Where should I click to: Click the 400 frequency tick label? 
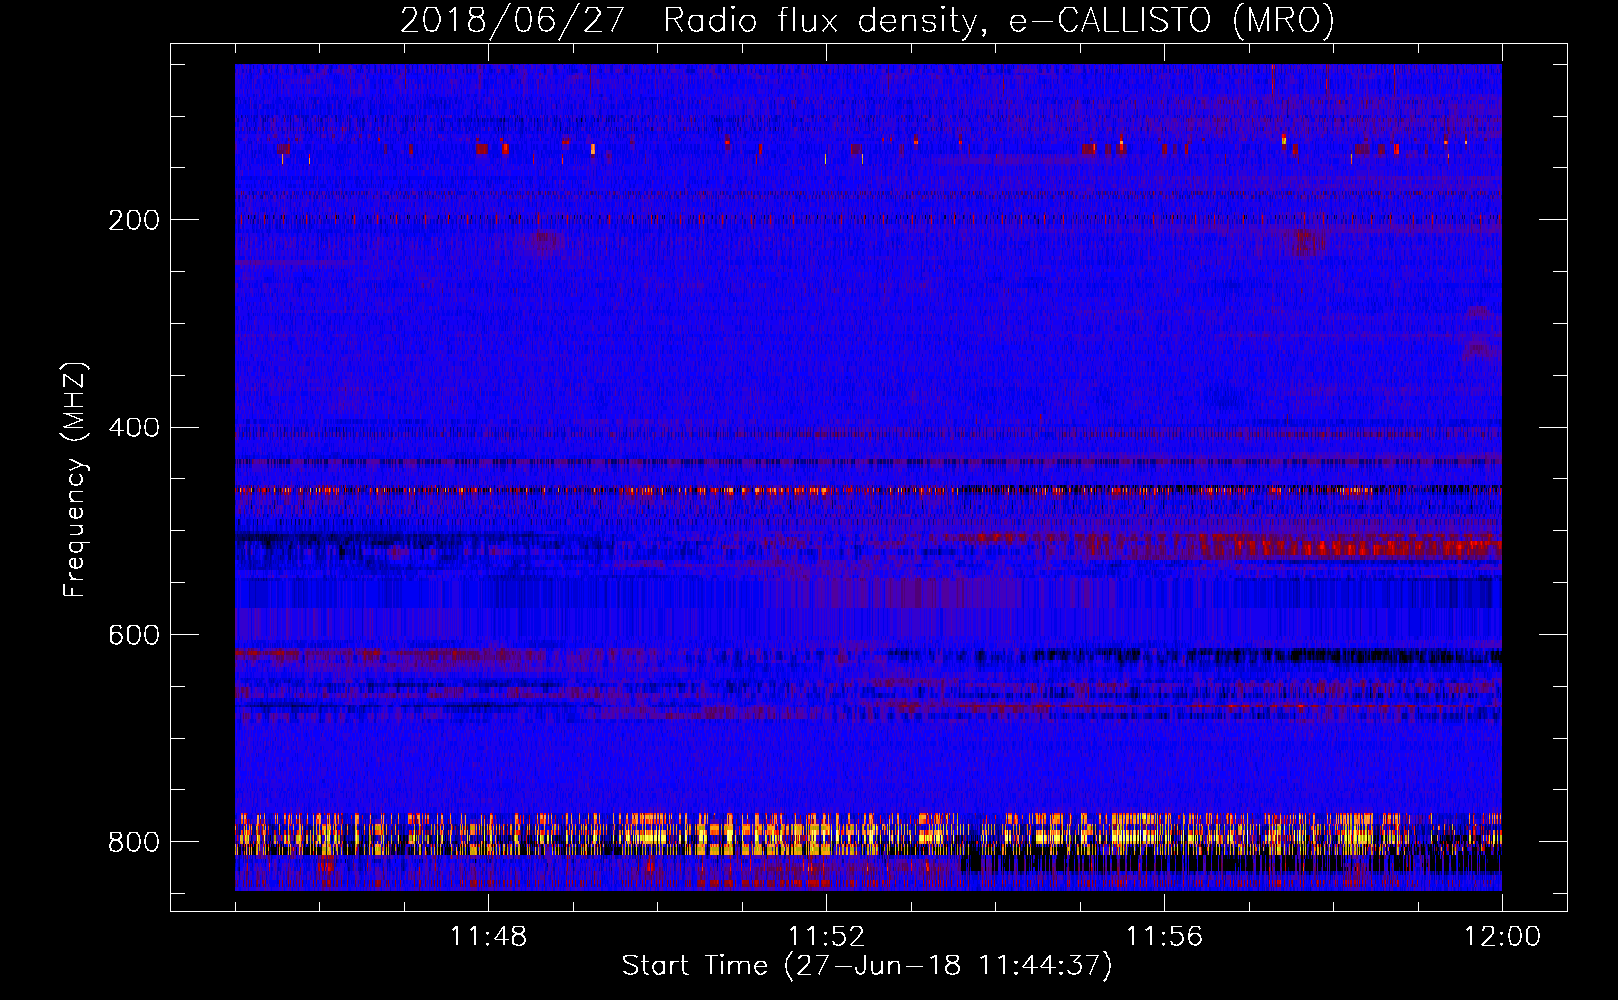click(134, 428)
